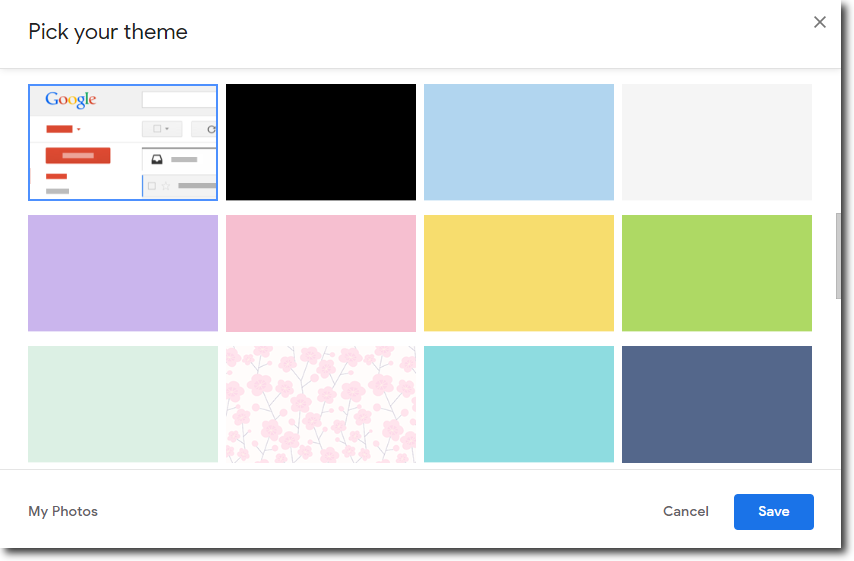The height and width of the screenshot is (561, 854).
Task: Click the vertical scrollbar thumb
Action: (839, 255)
